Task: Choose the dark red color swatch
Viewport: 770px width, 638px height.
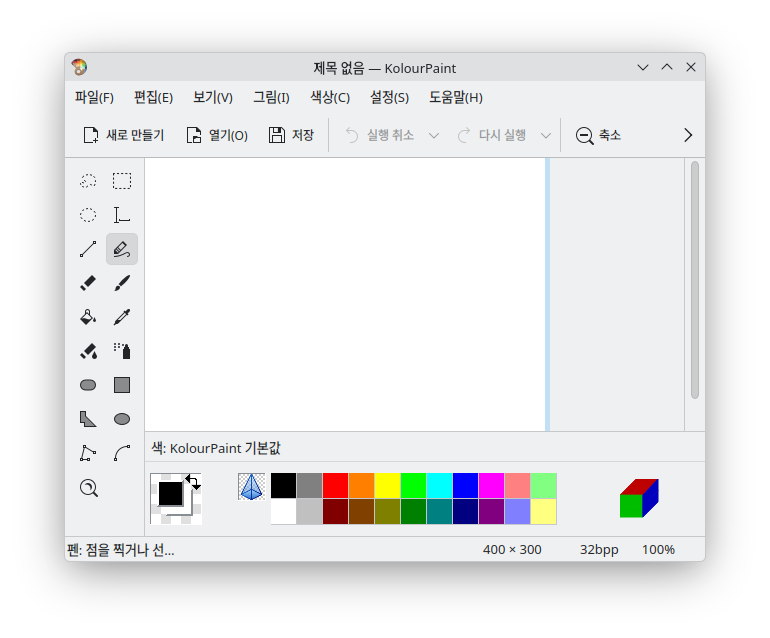Action: click(335, 512)
